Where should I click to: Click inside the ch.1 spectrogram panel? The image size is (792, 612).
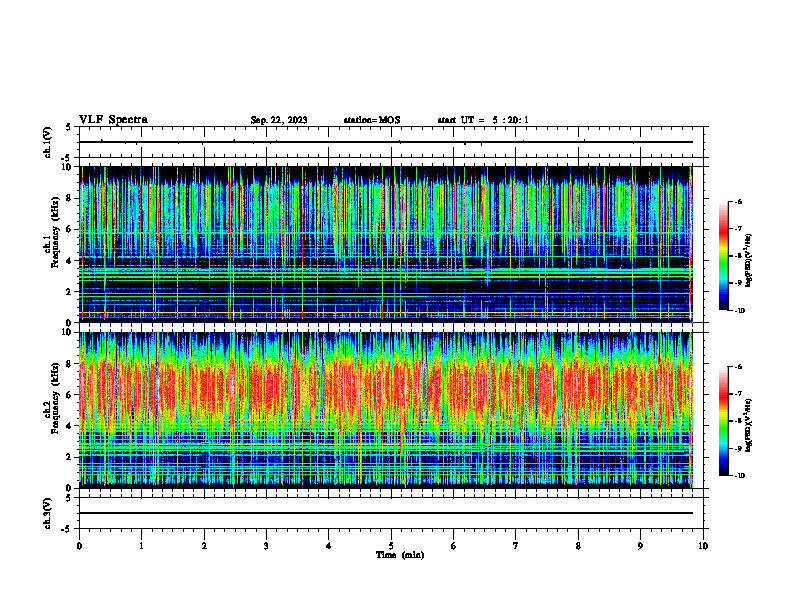(385, 244)
